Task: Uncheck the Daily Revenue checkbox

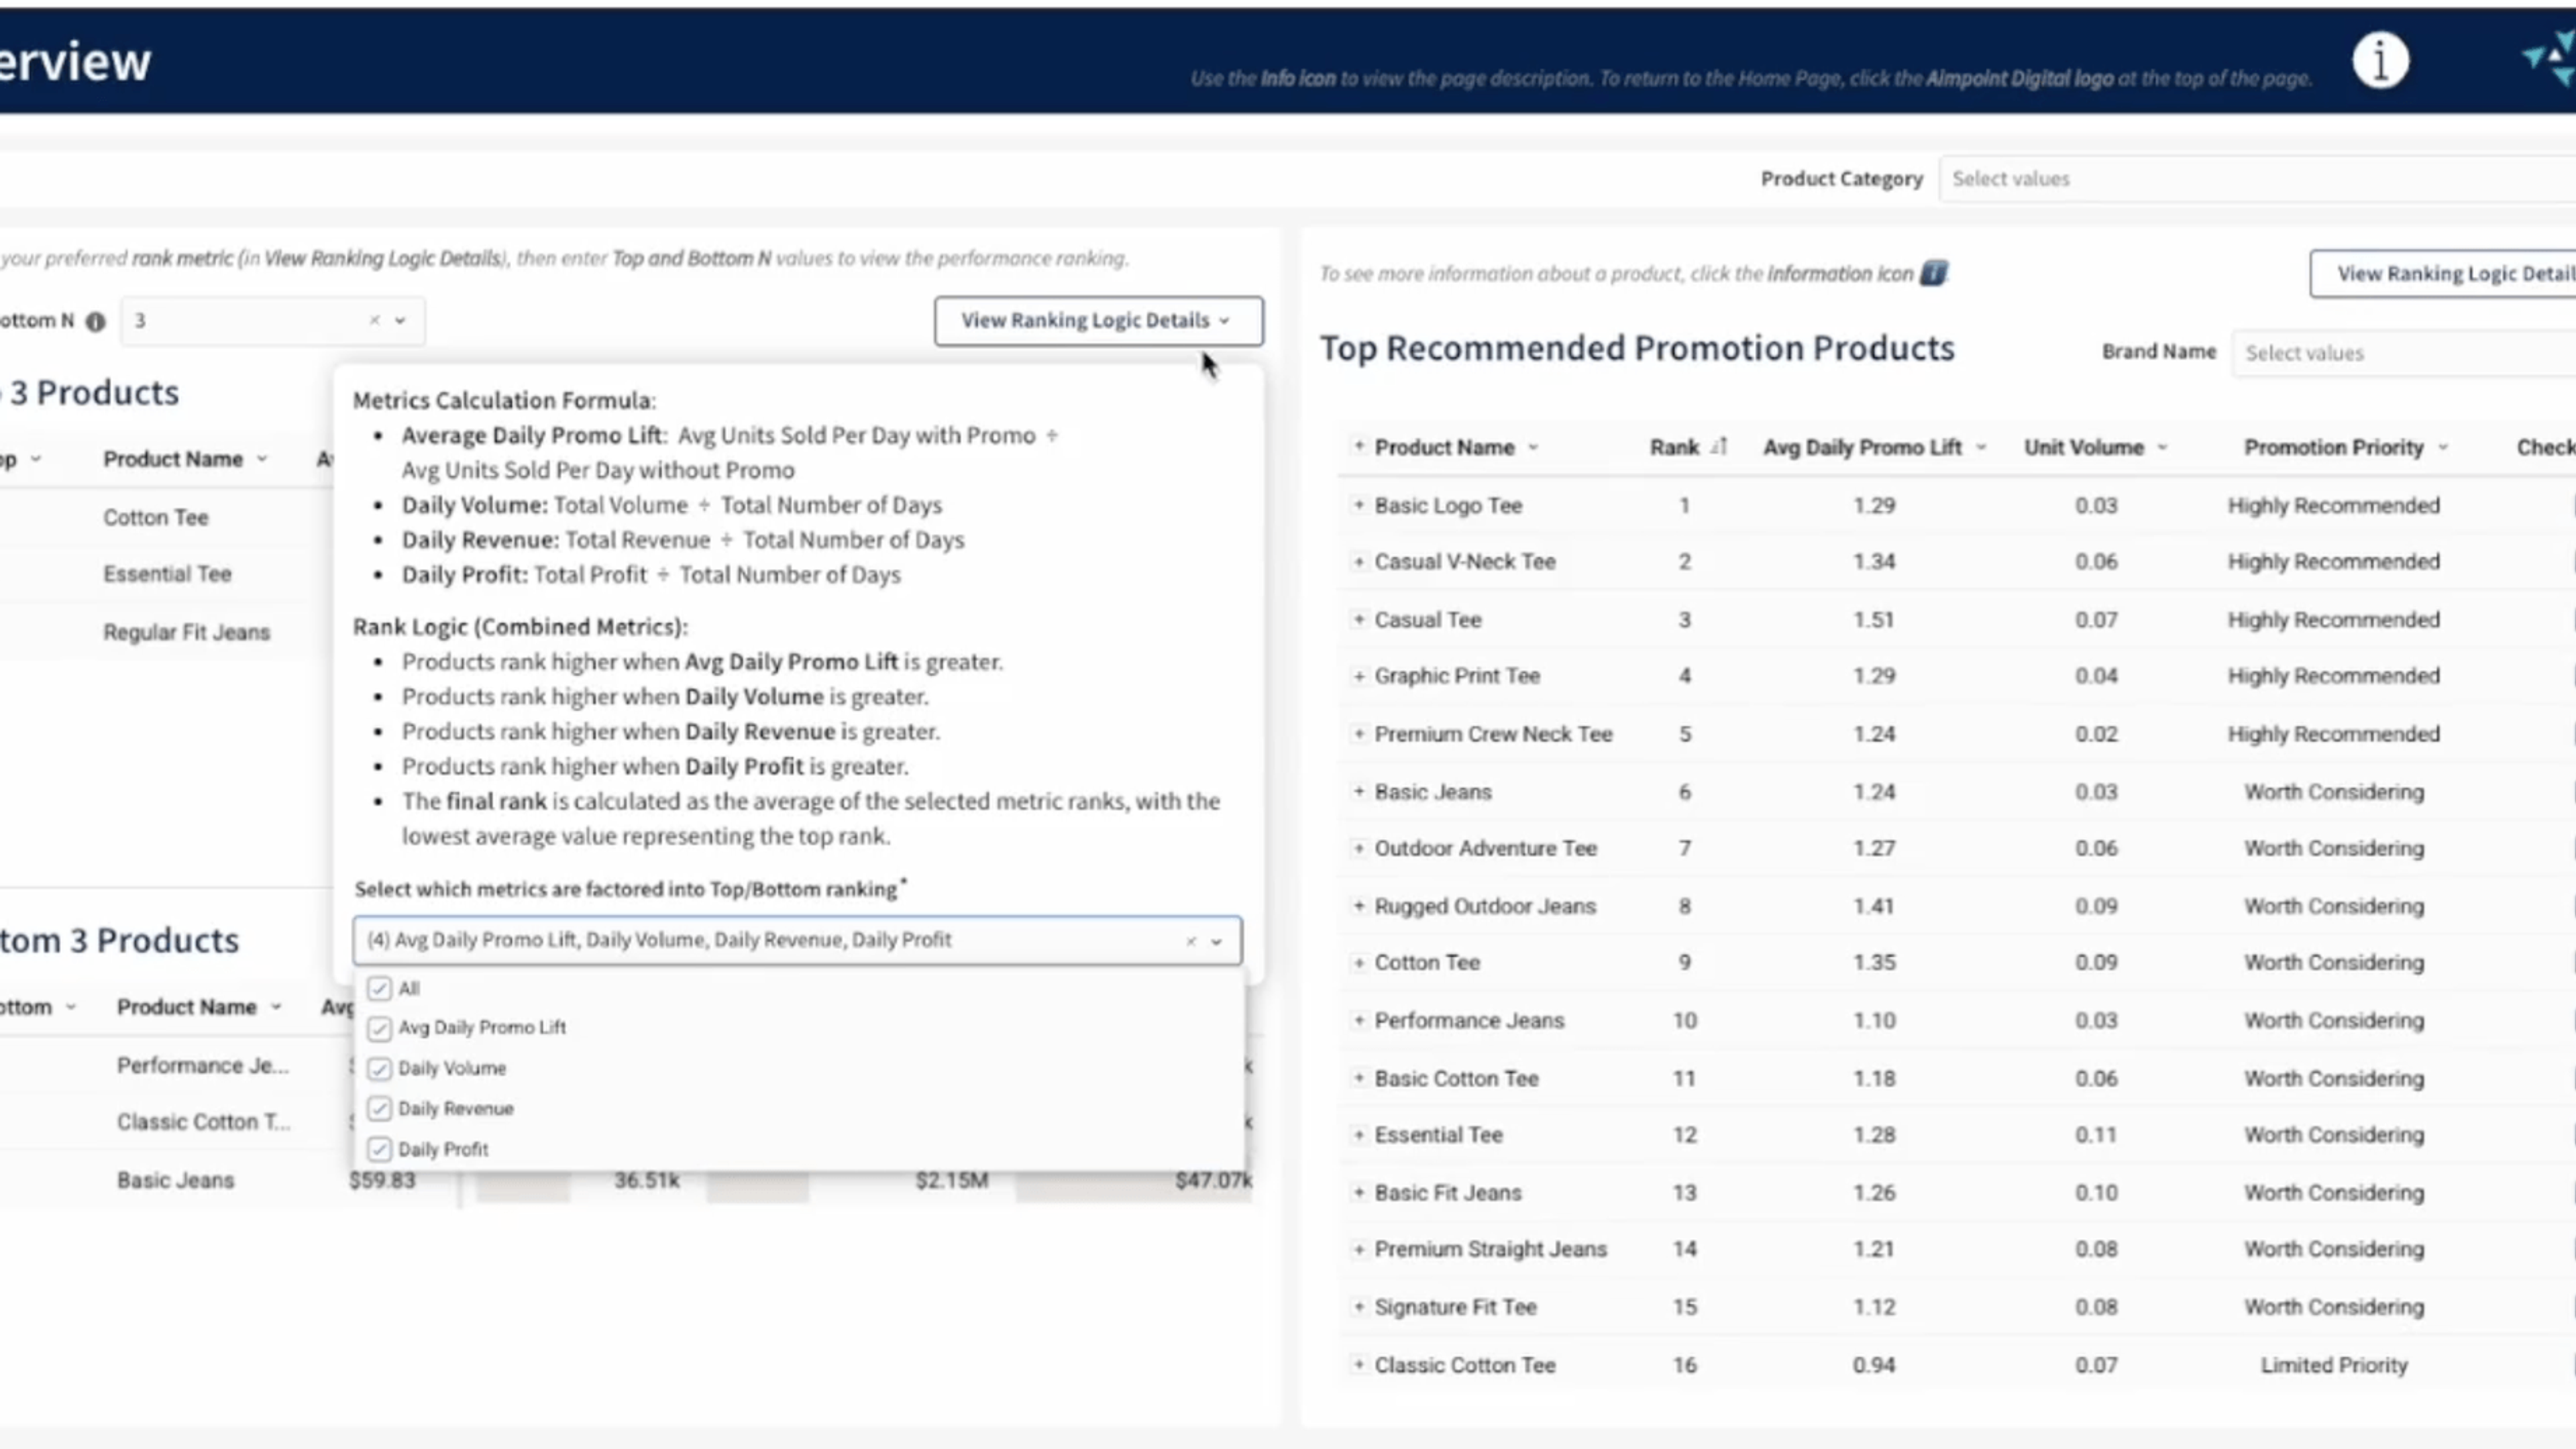Action: tap(379, 1109)
